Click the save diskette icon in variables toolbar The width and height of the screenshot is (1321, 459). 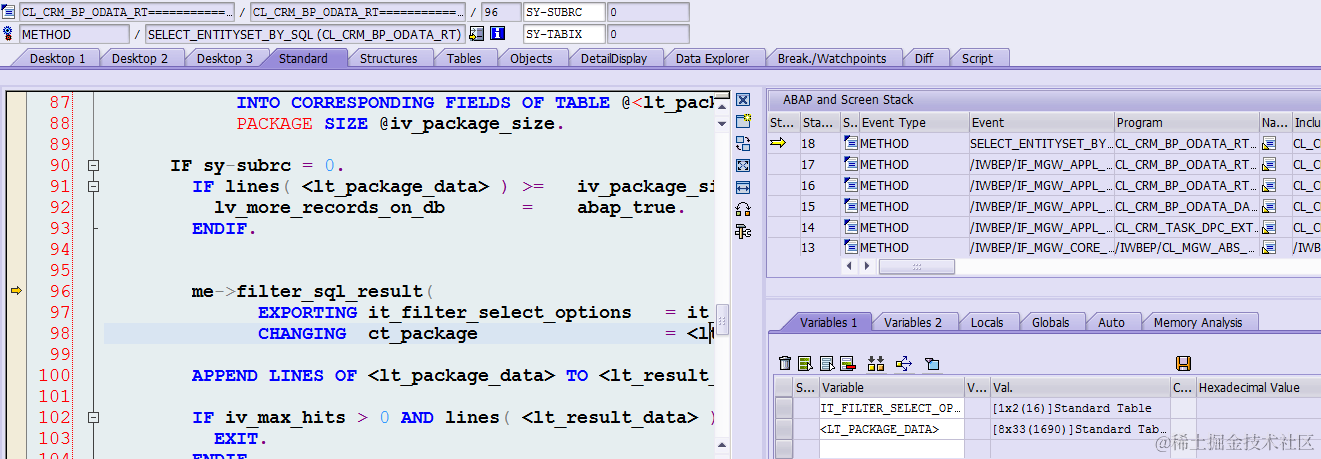tap(1183, 363)
